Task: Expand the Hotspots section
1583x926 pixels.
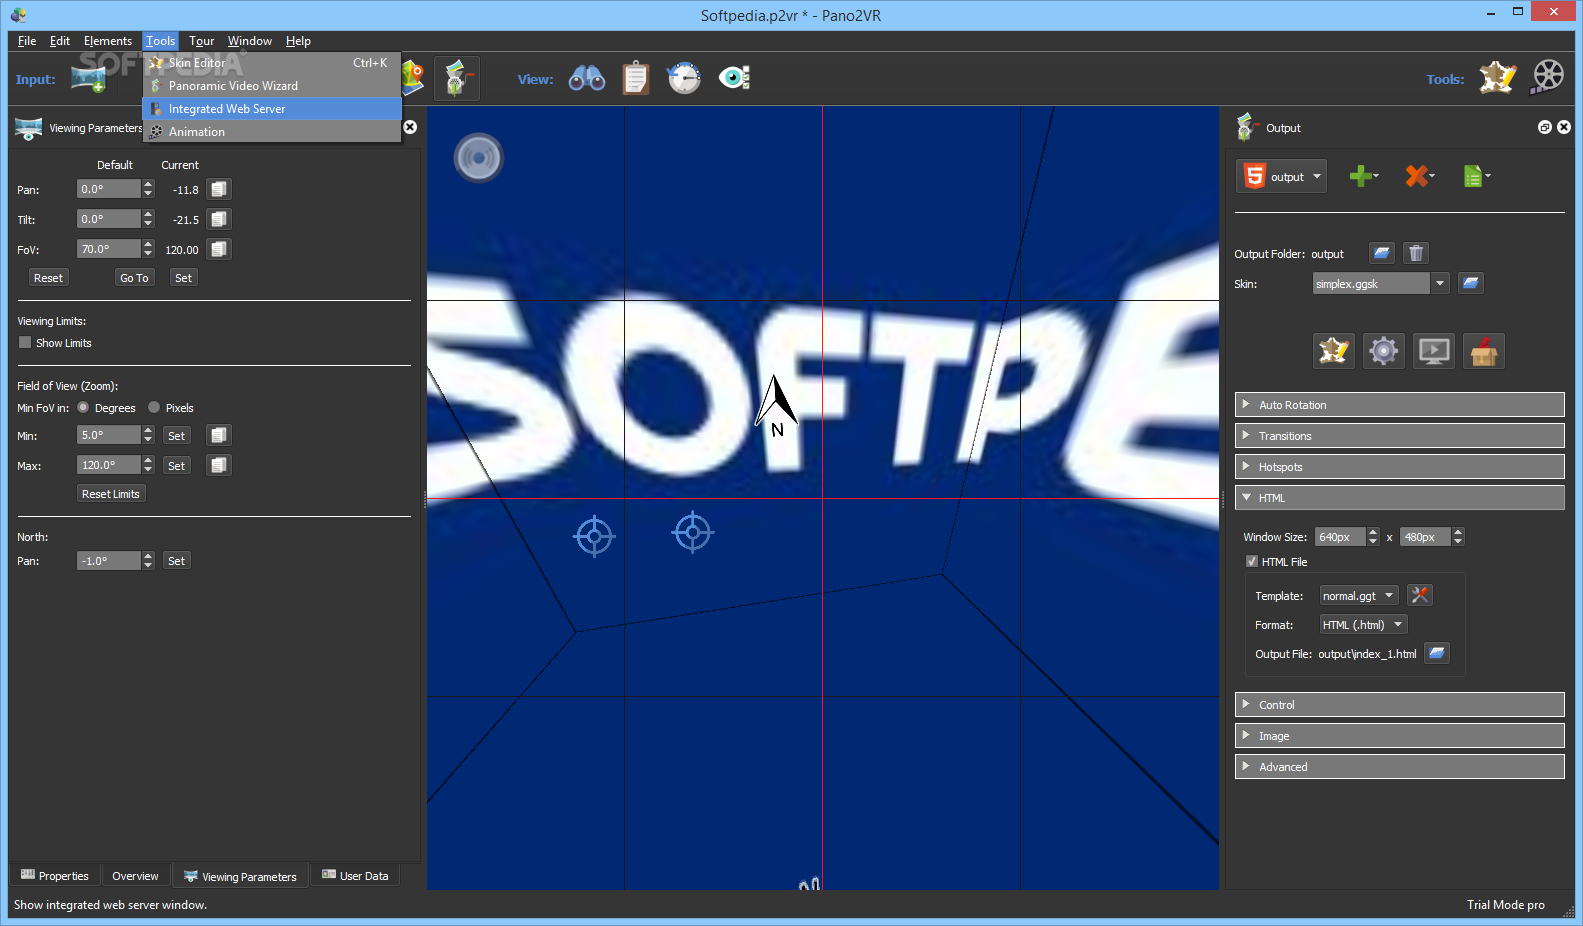Action: point(1399,466)
